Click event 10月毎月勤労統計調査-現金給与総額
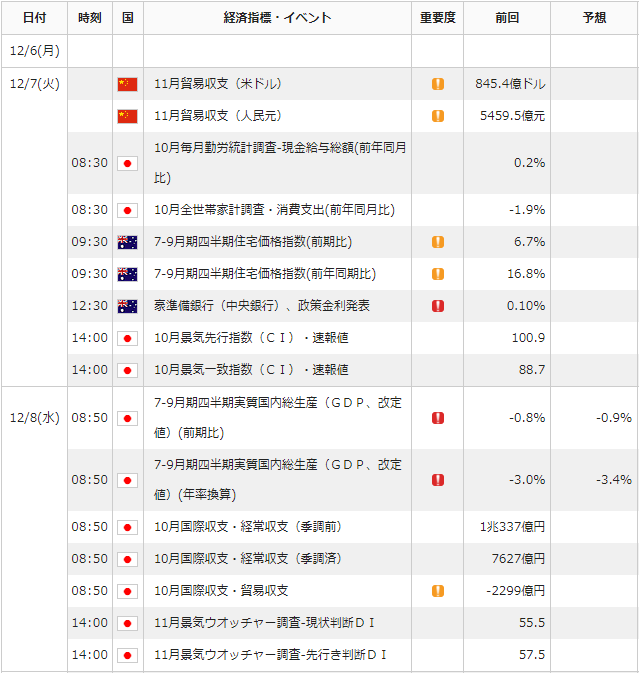Screen dimensions: 639x673 click(x=280, y=163)
